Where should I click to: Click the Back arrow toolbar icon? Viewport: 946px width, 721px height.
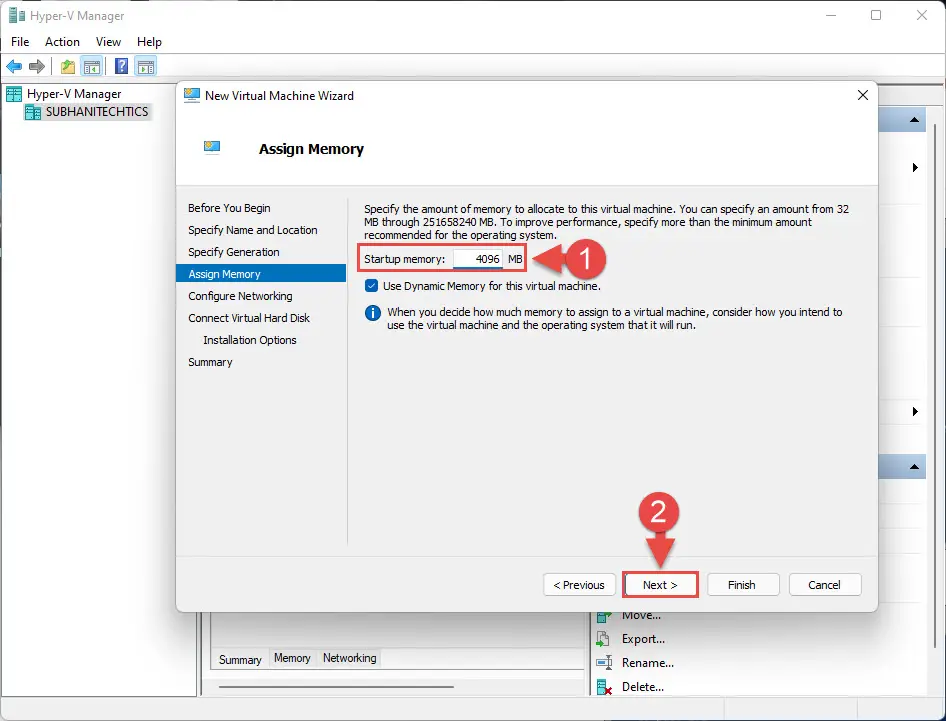pyautogui.click(x=14, y=66)
